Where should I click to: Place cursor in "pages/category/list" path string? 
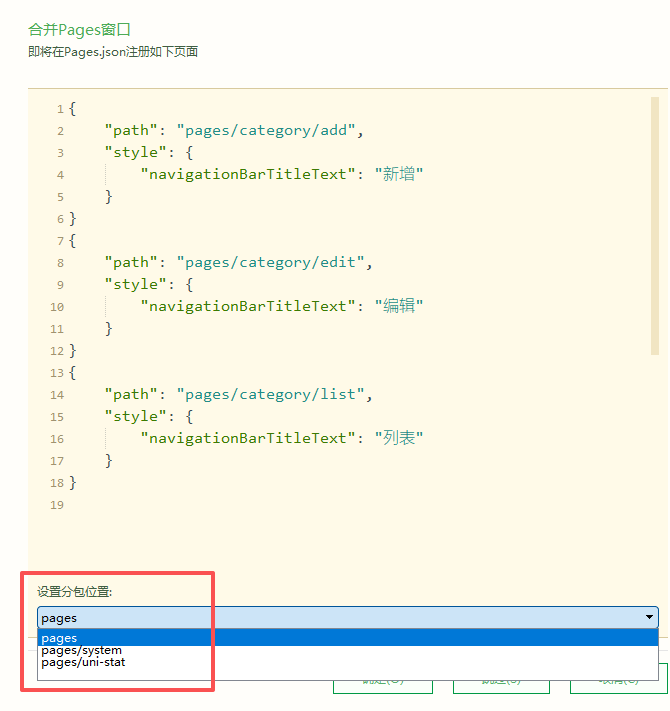pos(266,394)
